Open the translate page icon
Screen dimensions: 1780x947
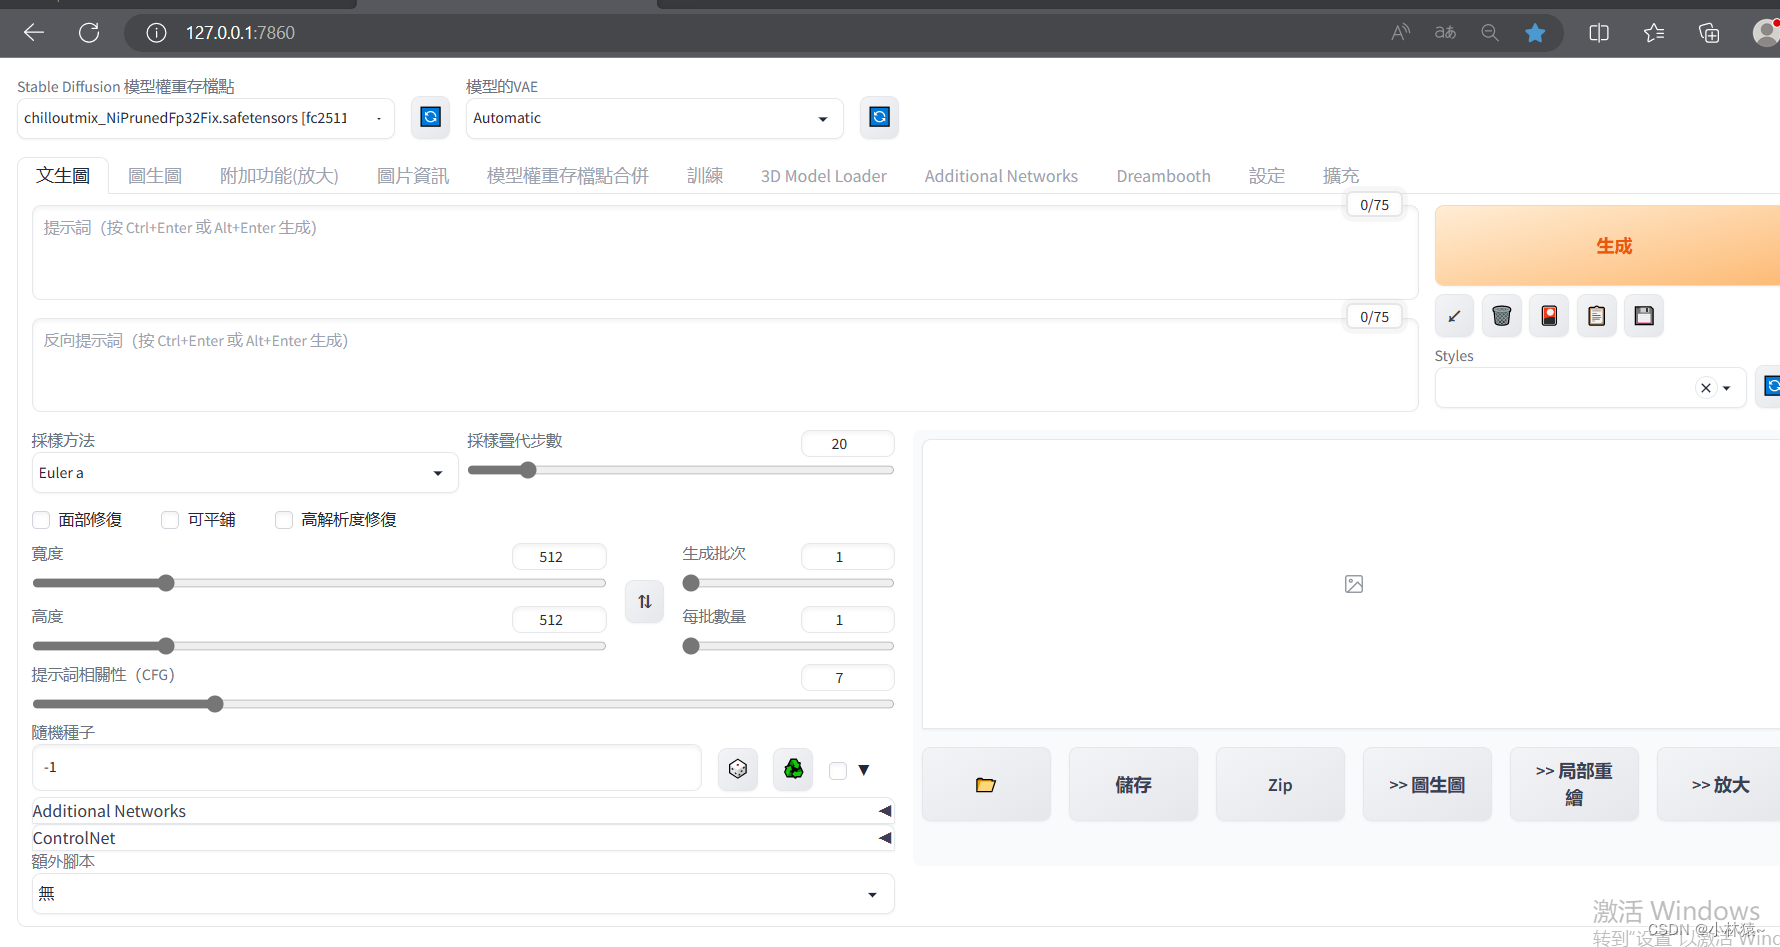(1445, 32)
